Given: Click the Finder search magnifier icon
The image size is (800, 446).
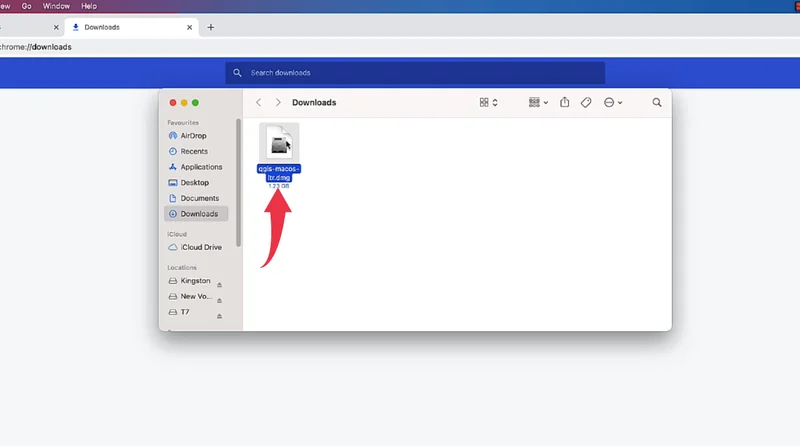Looking at the screenshot, I should click(657, 102).
